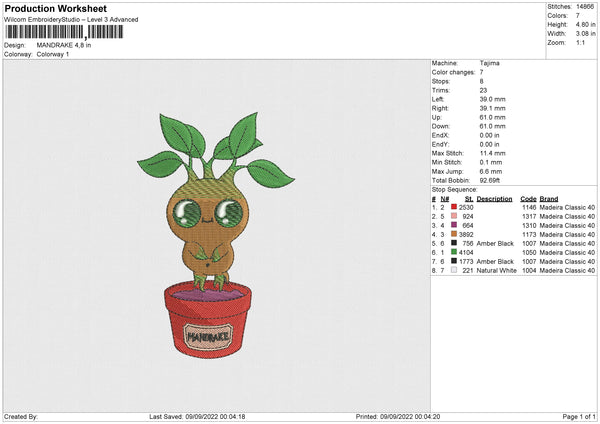600x424 pixels.
Task: Click the "Page 1 of 1" indicator
Action: click(579, 416)
